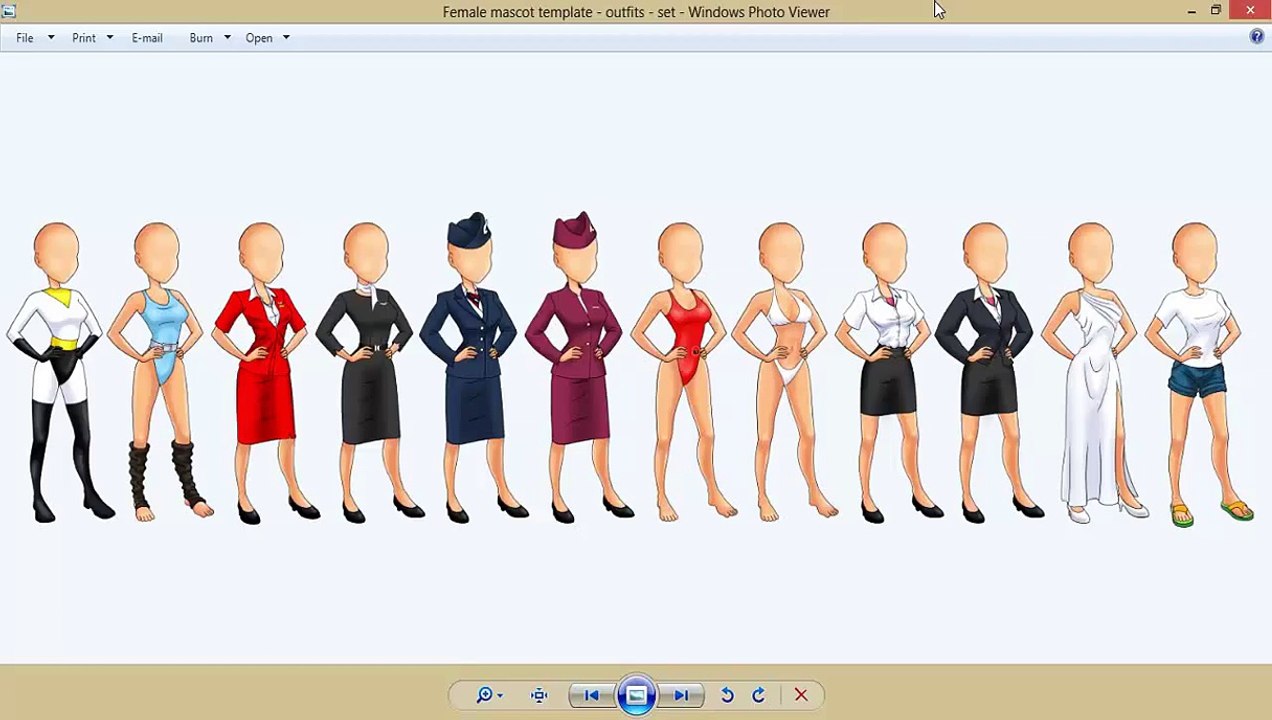Screen dimensions: 1272x720
Task: Click the figure wearing denim shorts
Action: [1199, 374]
